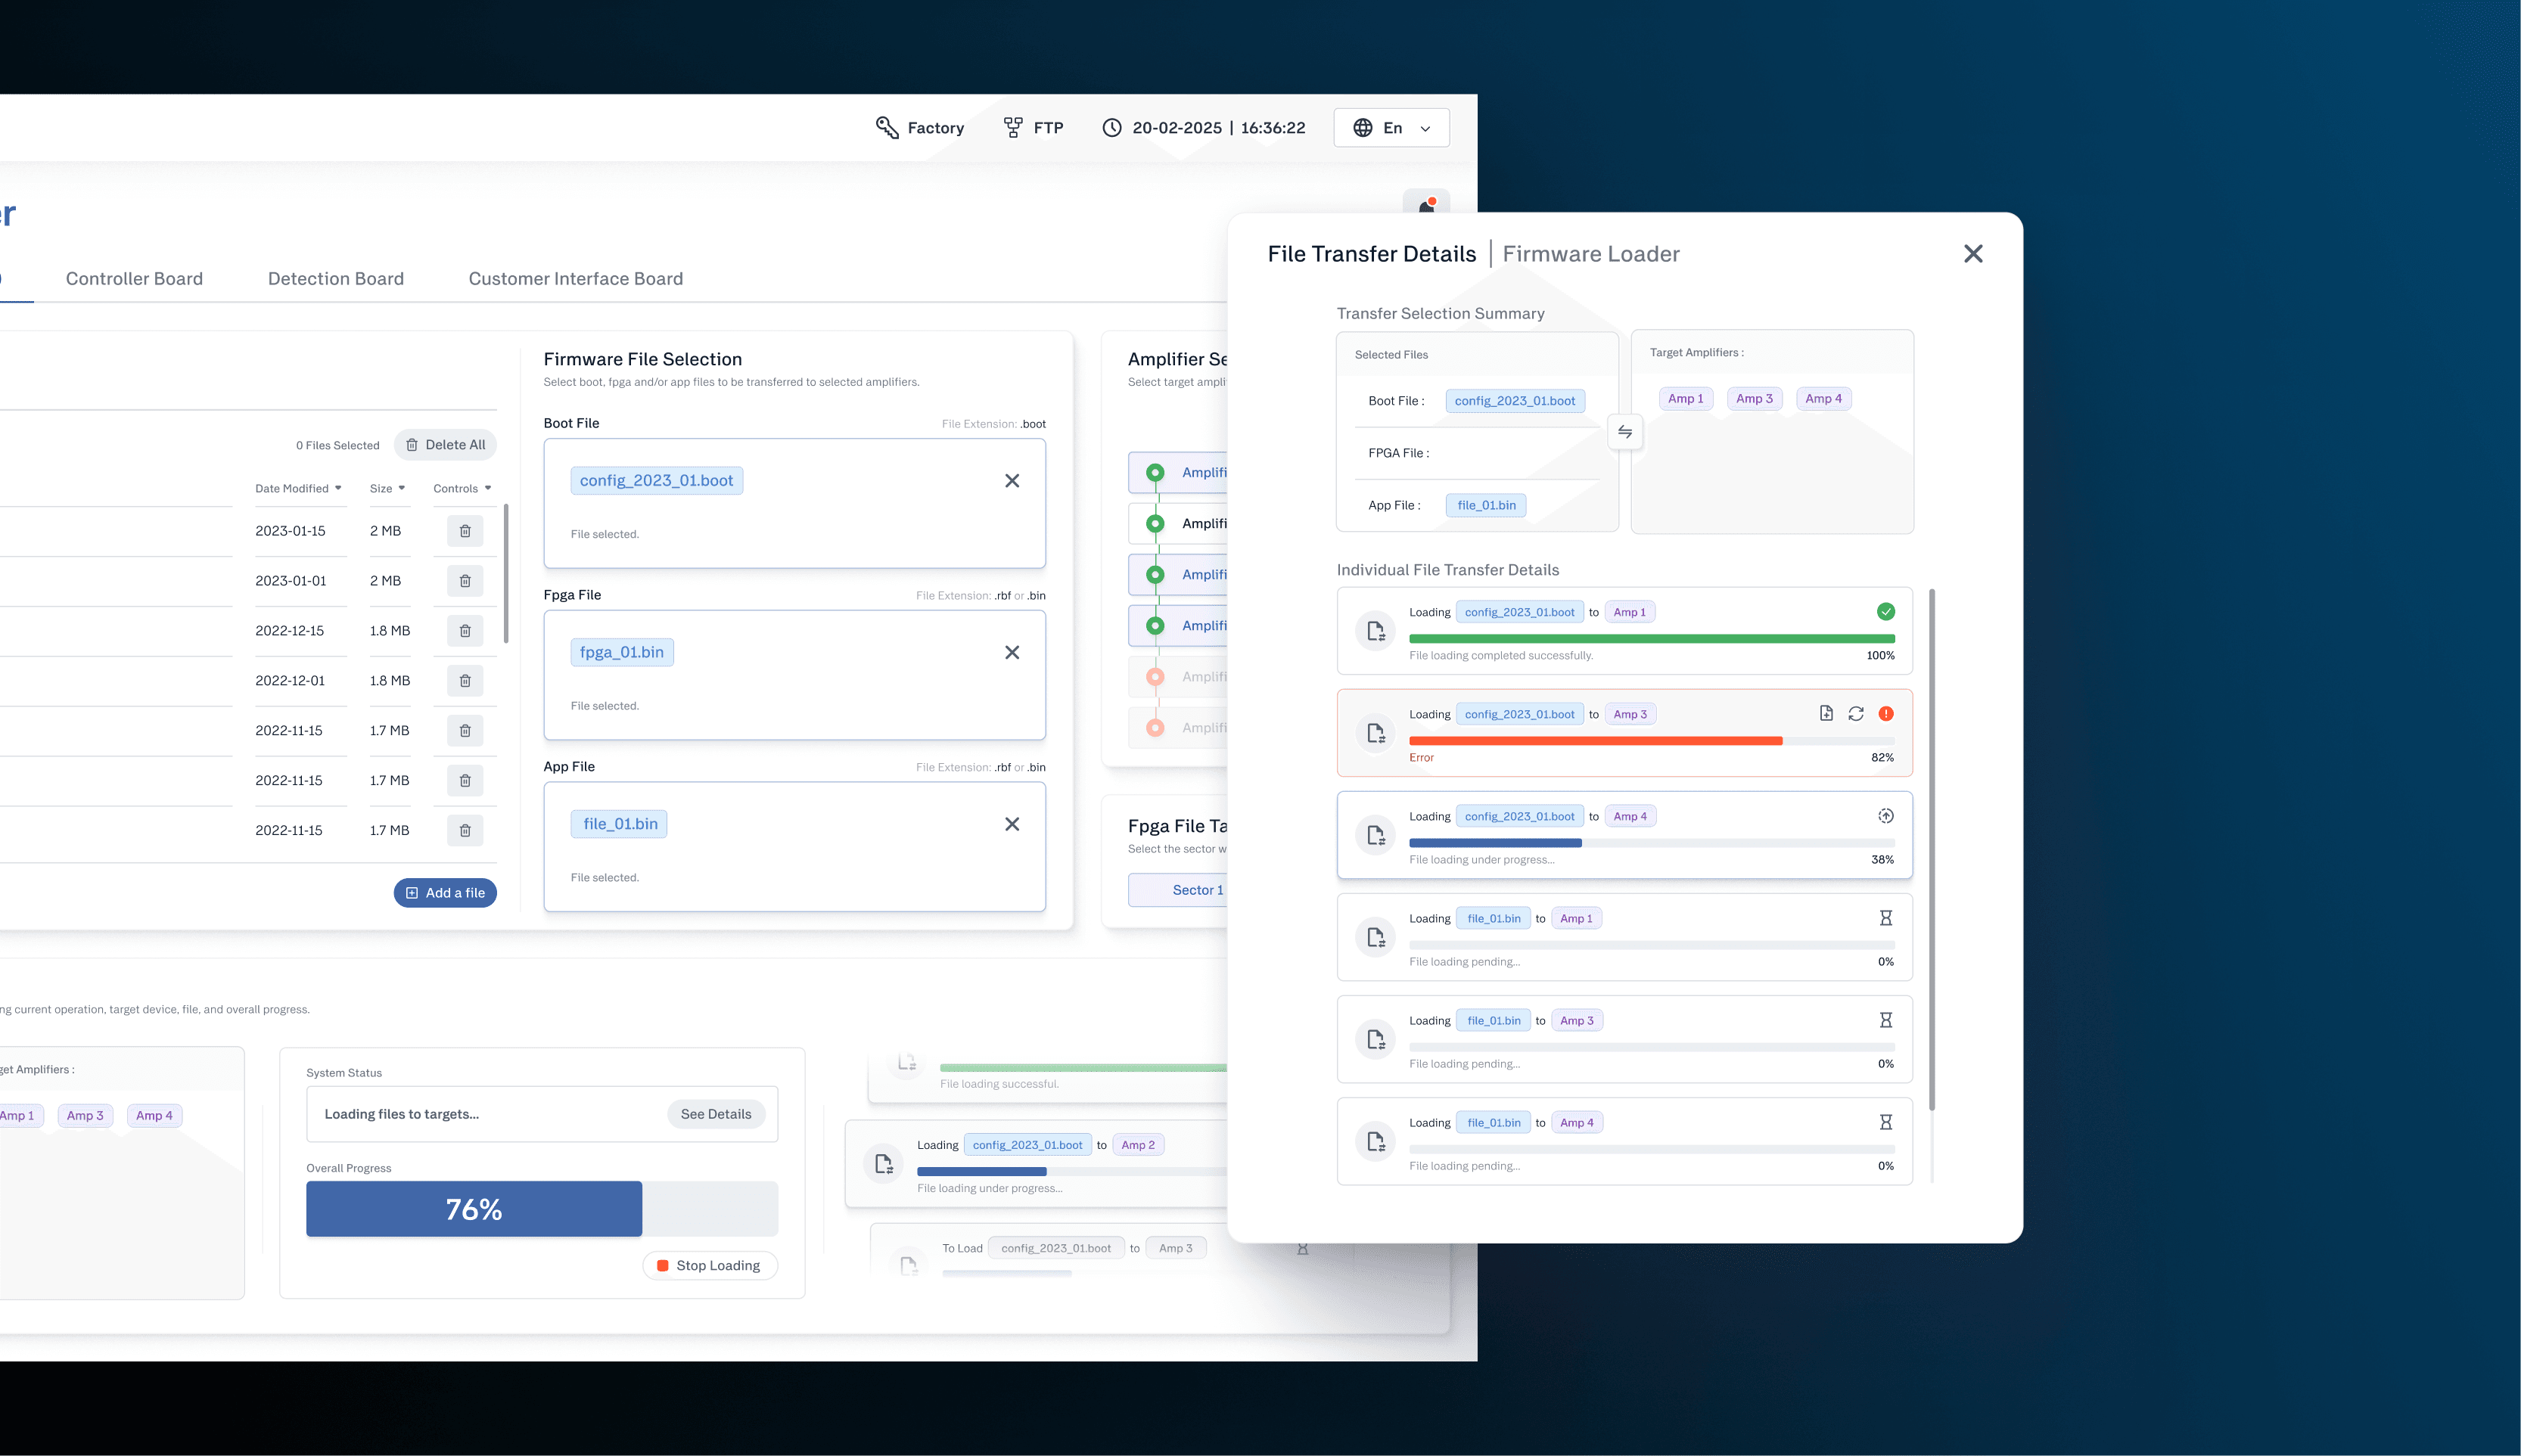Screen dimensions: 2521x1456
Task: Click the red error alert icon on Amp 3 row
Action: 1886,714
